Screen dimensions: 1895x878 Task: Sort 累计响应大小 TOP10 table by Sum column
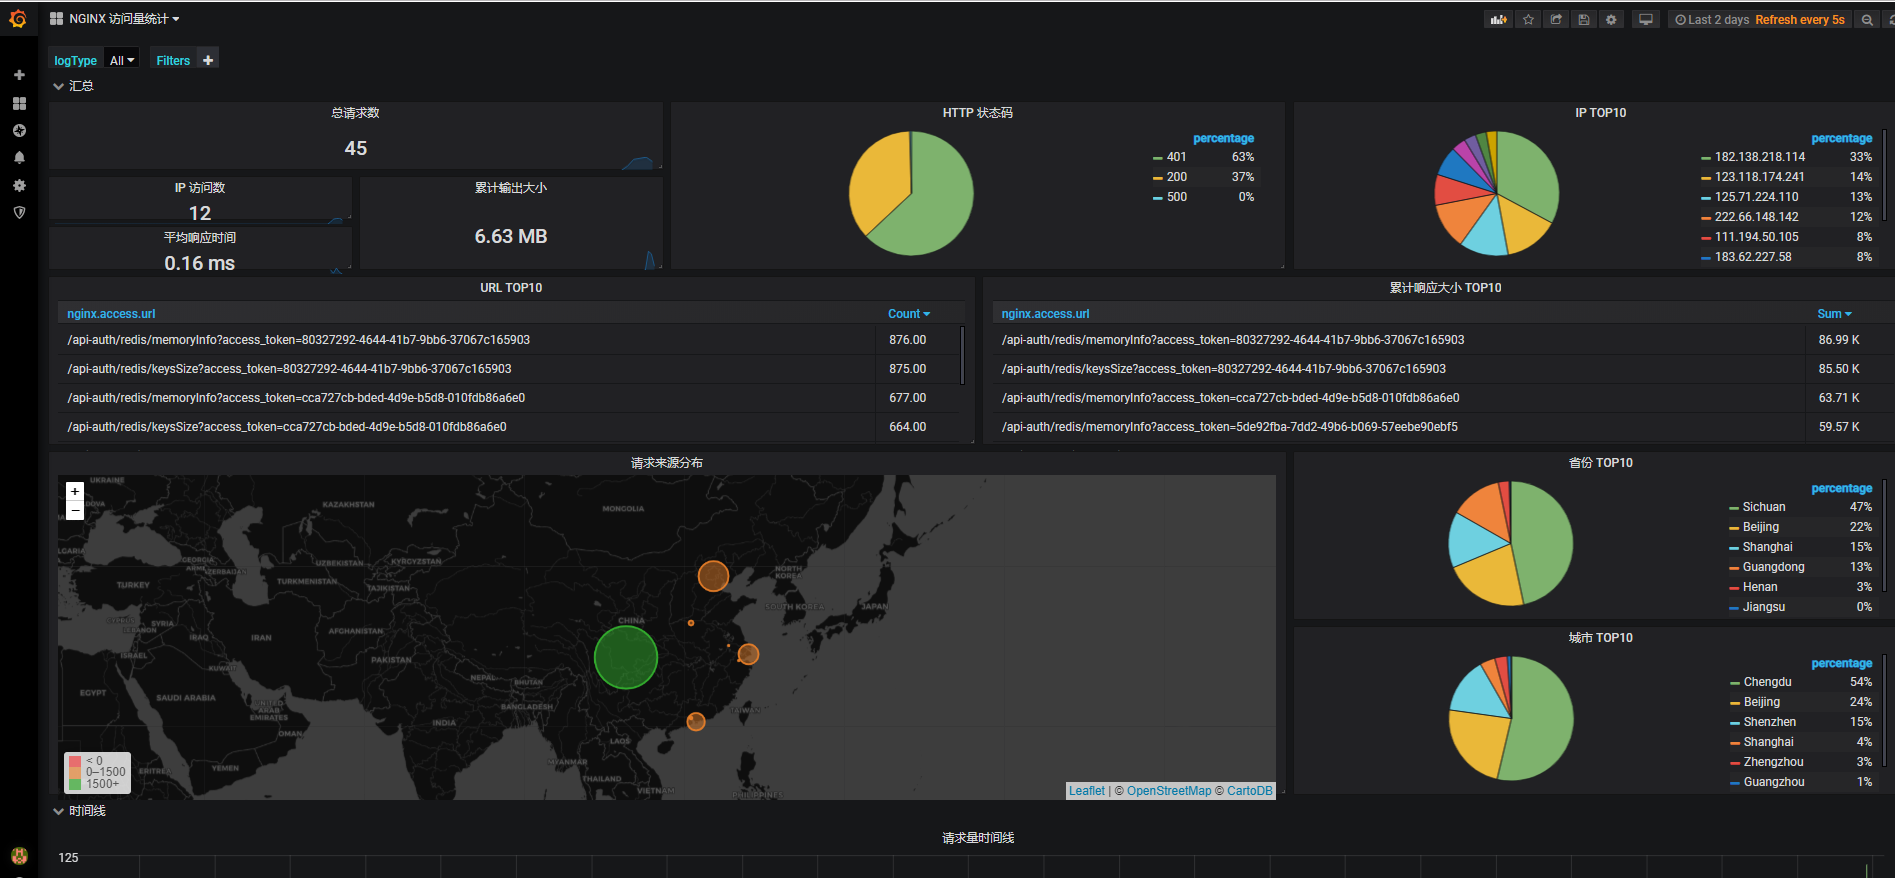pyautogui.click(x=1834, y=314)
